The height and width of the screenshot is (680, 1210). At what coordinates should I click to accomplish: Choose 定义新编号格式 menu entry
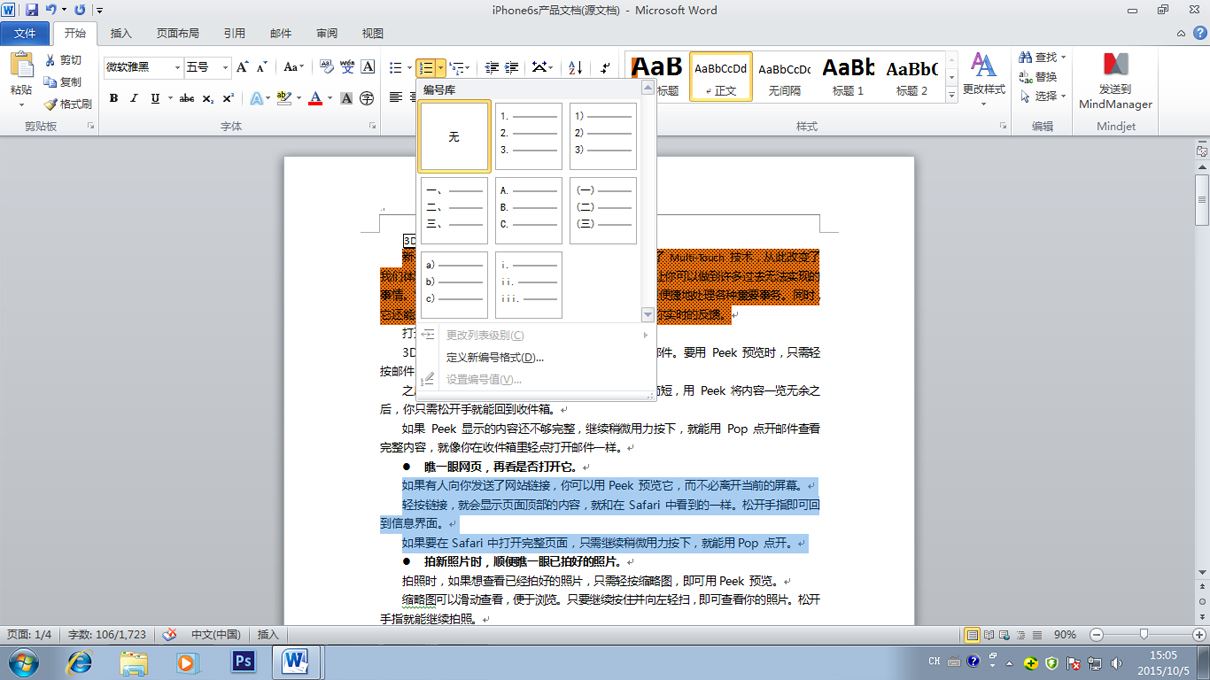pos(495,357)
